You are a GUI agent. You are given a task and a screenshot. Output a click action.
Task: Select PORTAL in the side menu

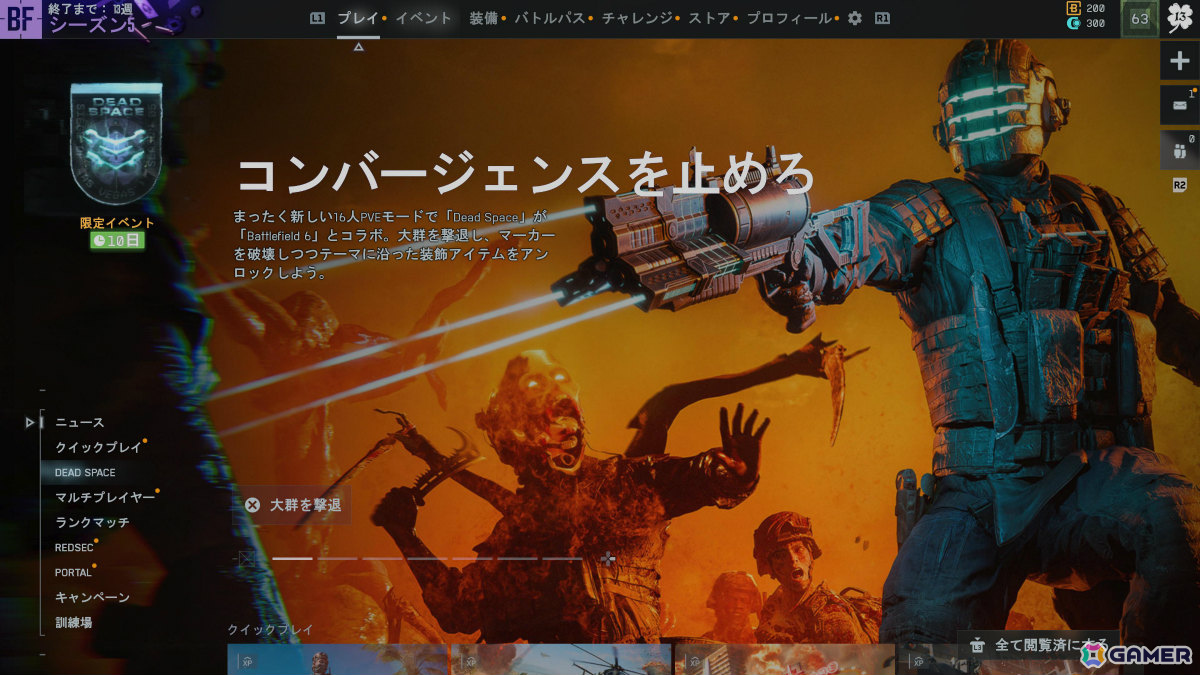(x=73, y=573)
